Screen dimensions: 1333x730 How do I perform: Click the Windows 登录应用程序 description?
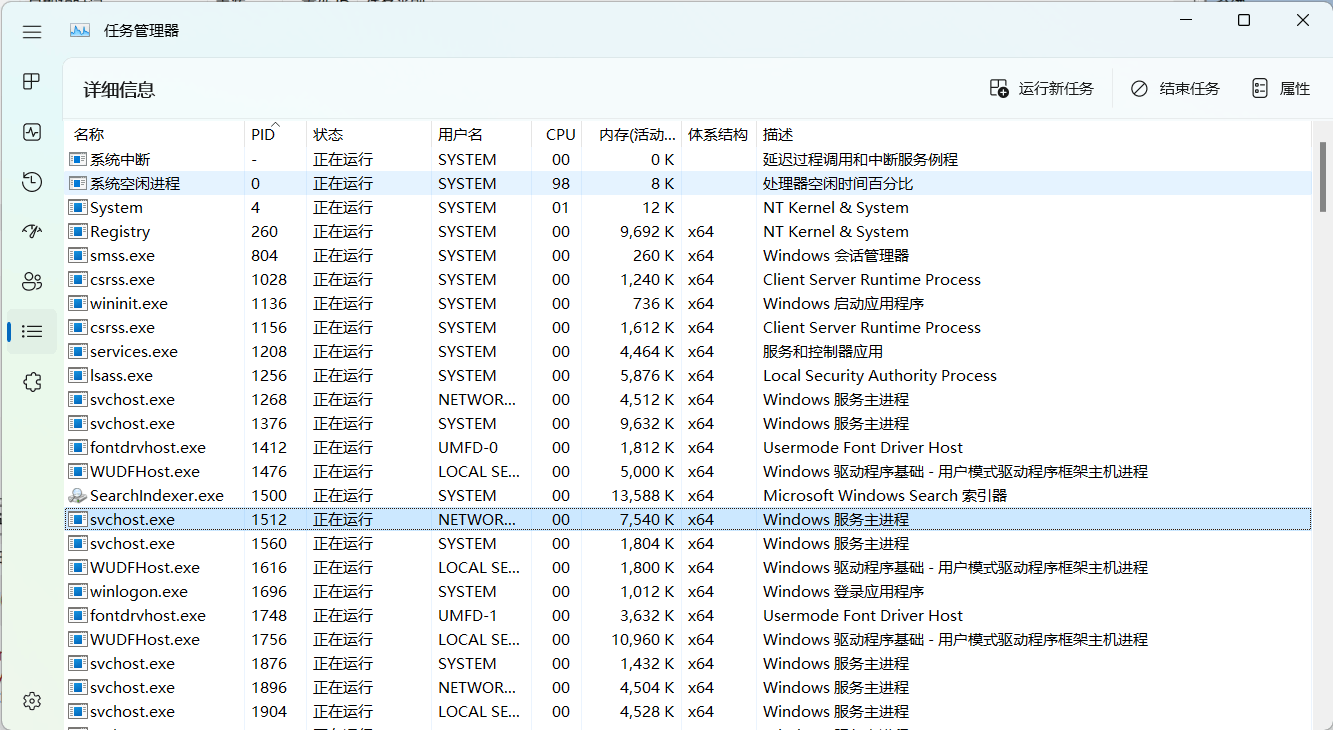(x=843, y=592)
